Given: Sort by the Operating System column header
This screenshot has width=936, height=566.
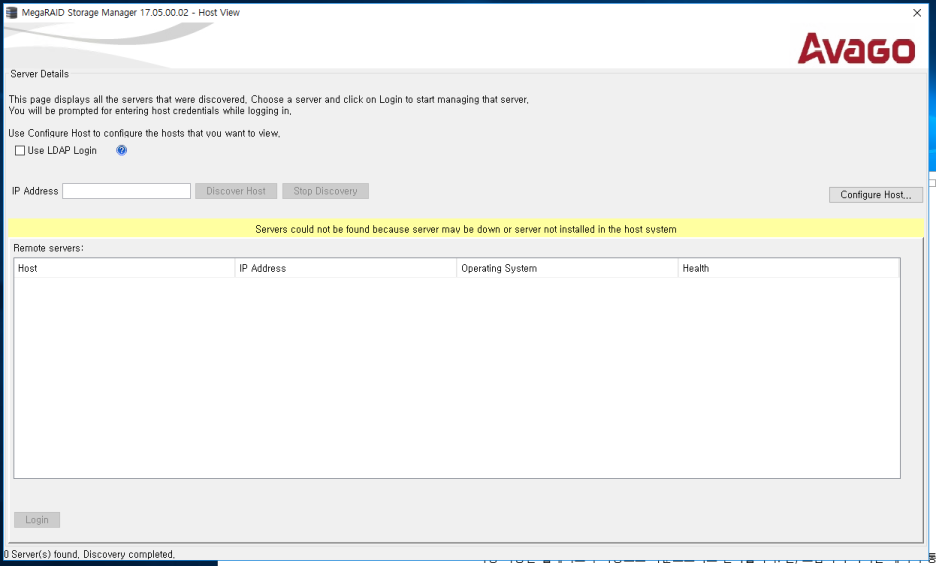Looking at the screenshot, I should tap(567, 269).
